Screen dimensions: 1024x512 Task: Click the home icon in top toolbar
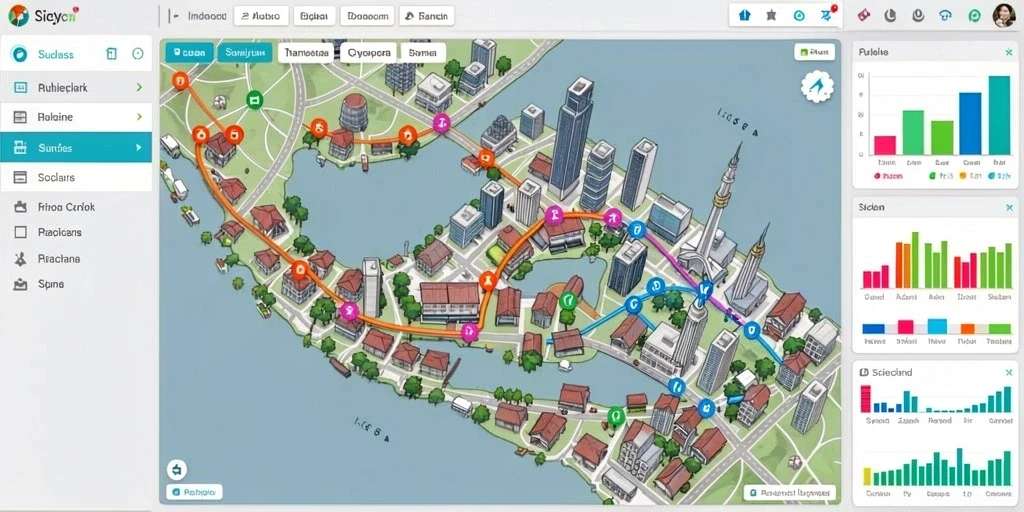744,15
